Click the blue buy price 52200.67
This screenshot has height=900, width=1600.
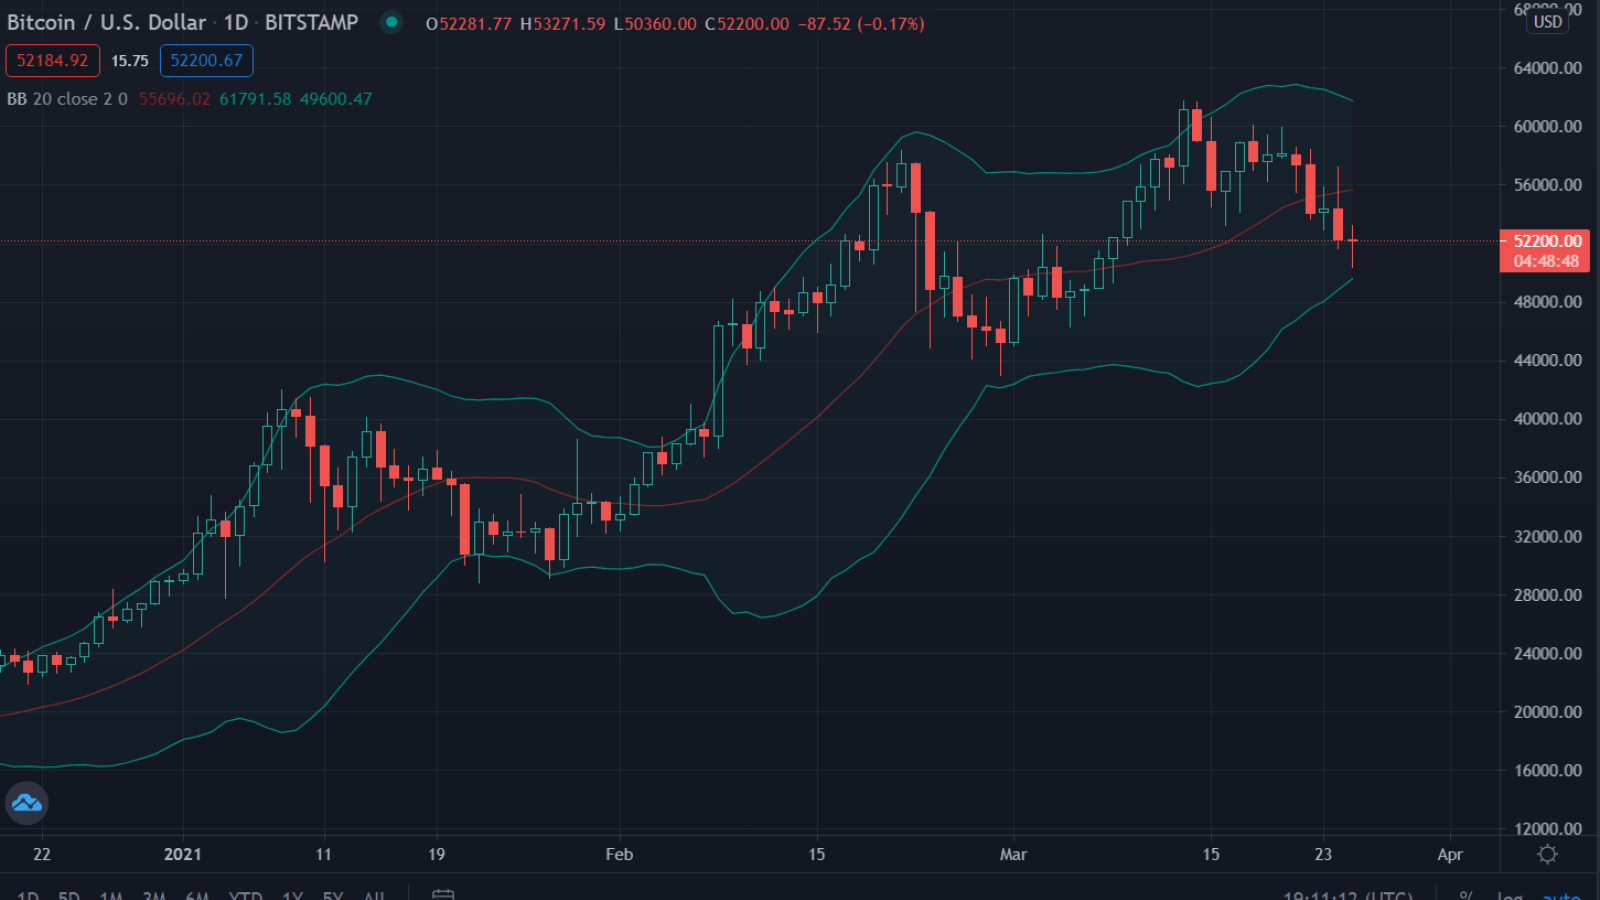[x=206, y=60]
